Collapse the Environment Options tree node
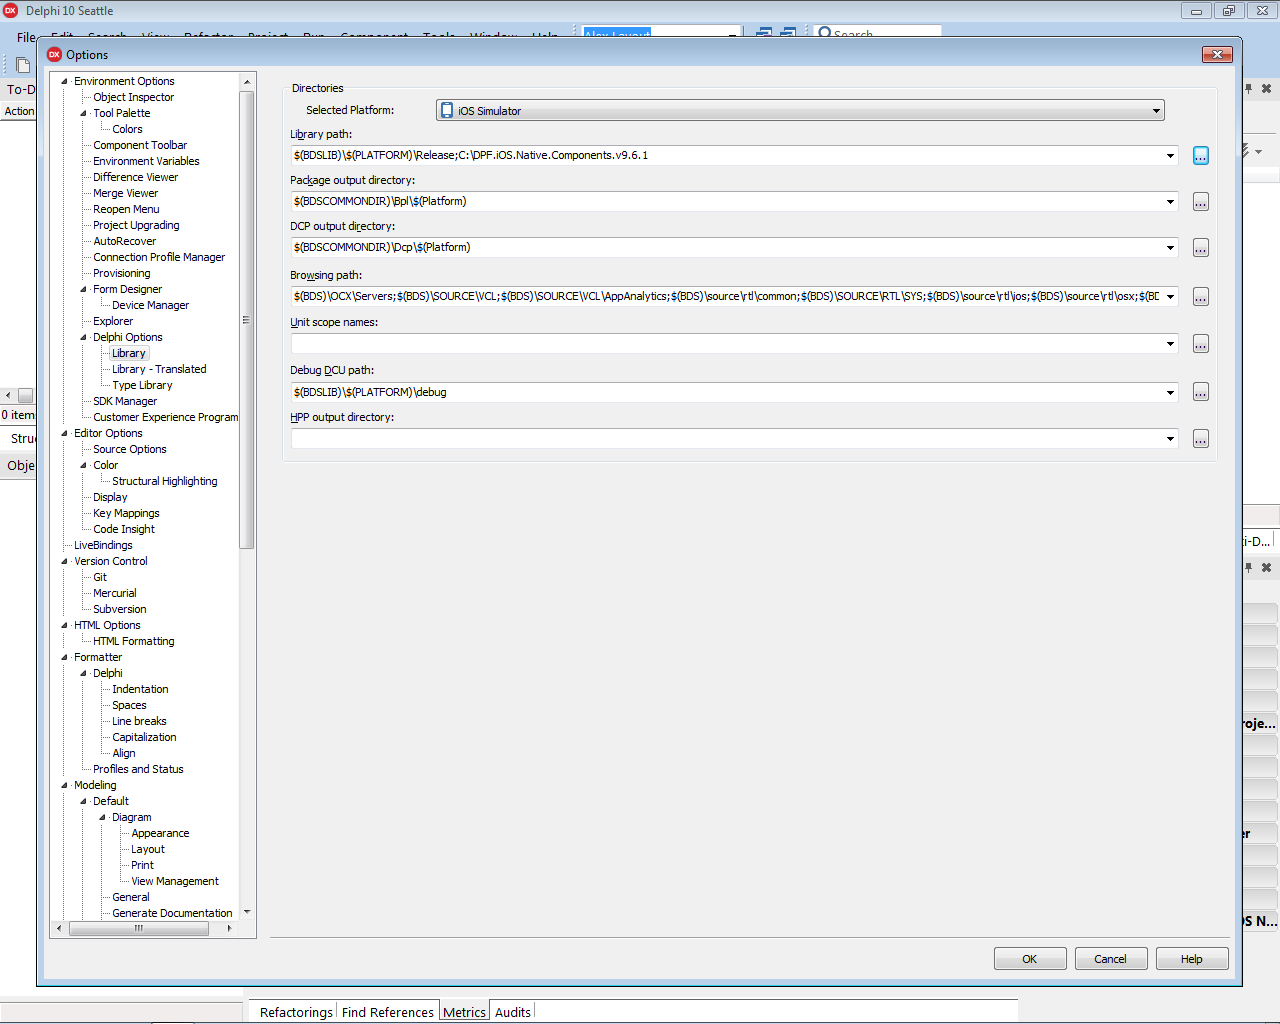1280x1024 pixels. tap(65, 82)
